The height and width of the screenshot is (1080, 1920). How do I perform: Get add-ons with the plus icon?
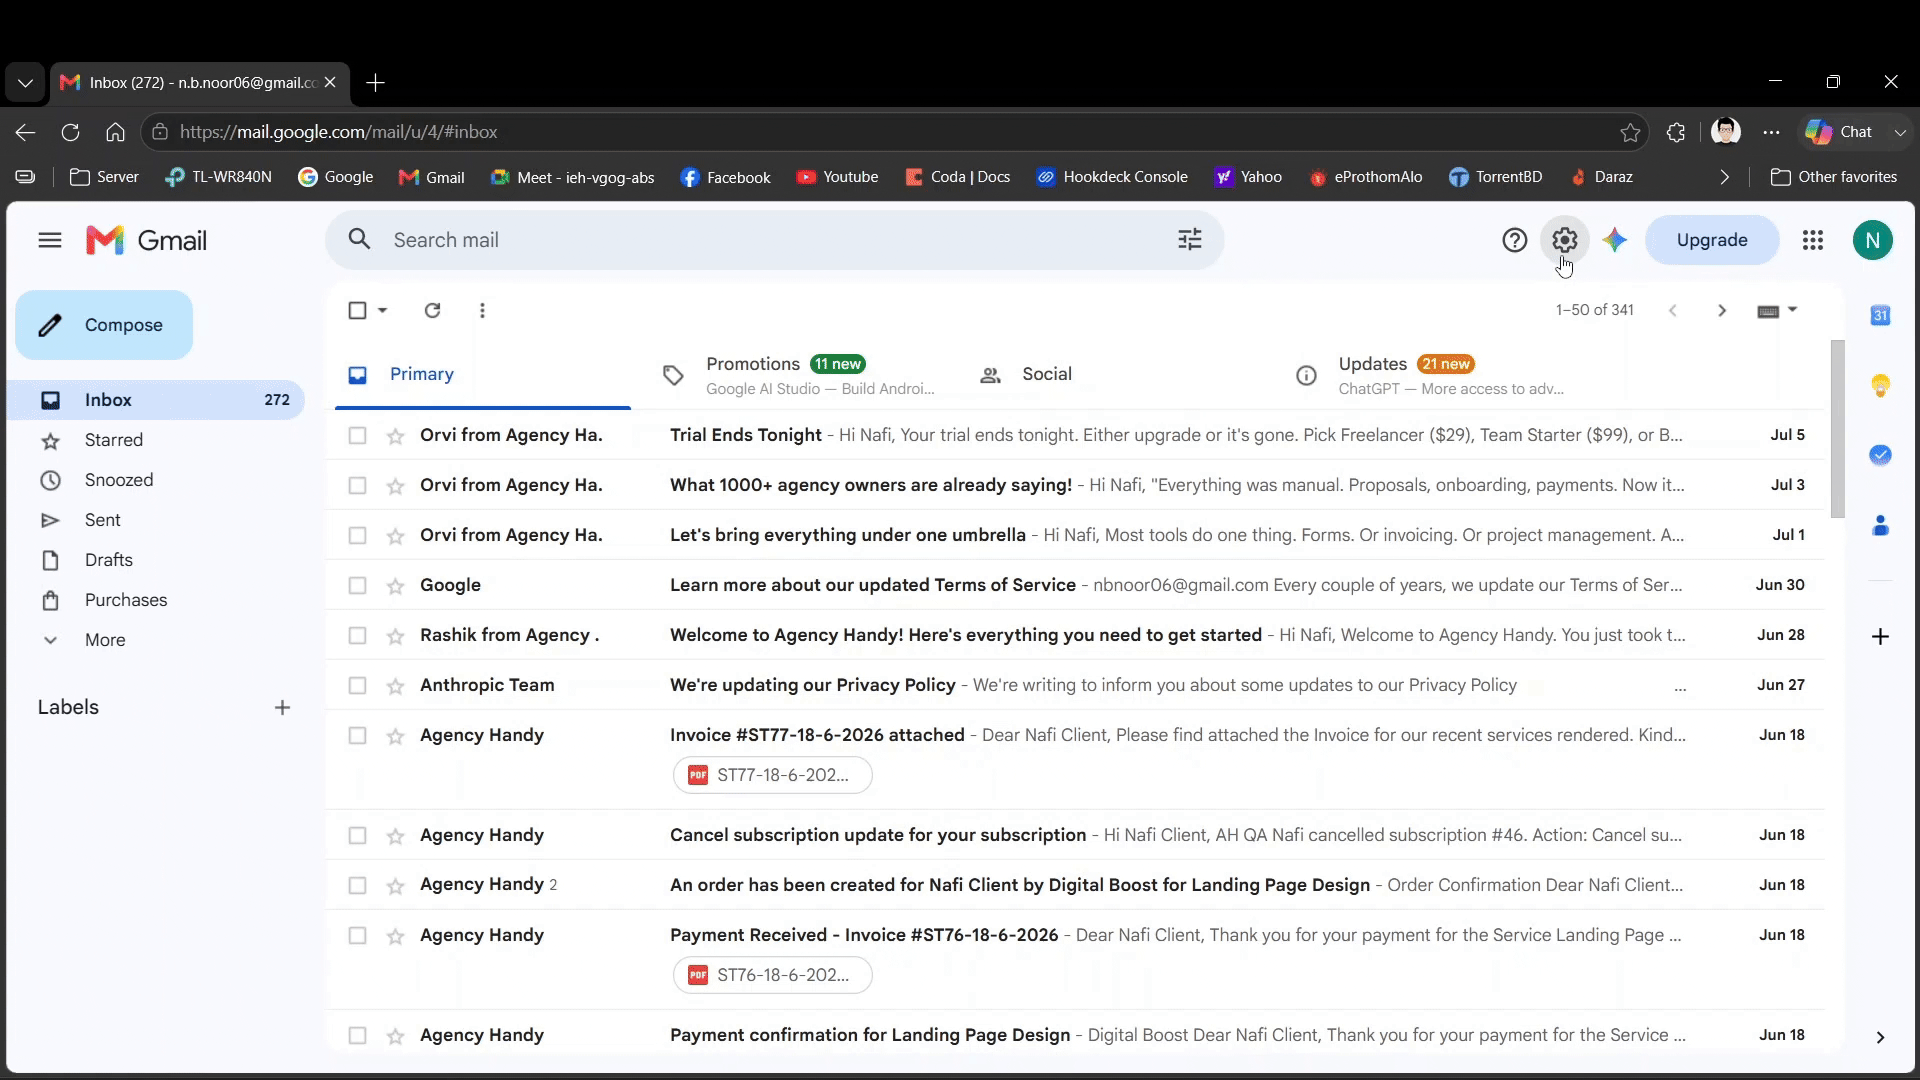coord(1880,636)
